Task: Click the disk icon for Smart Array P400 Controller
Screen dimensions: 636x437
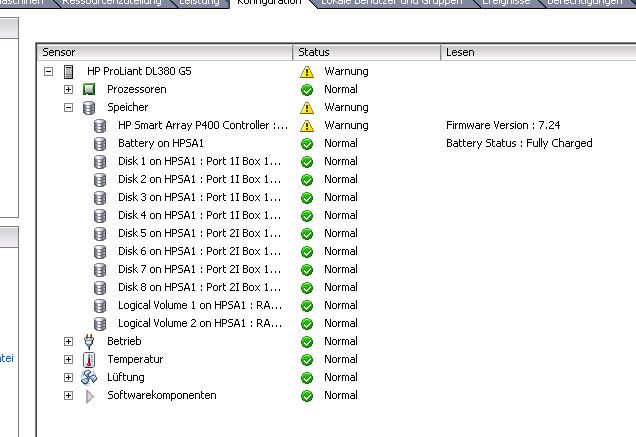Action: click(x=100, y=126)
